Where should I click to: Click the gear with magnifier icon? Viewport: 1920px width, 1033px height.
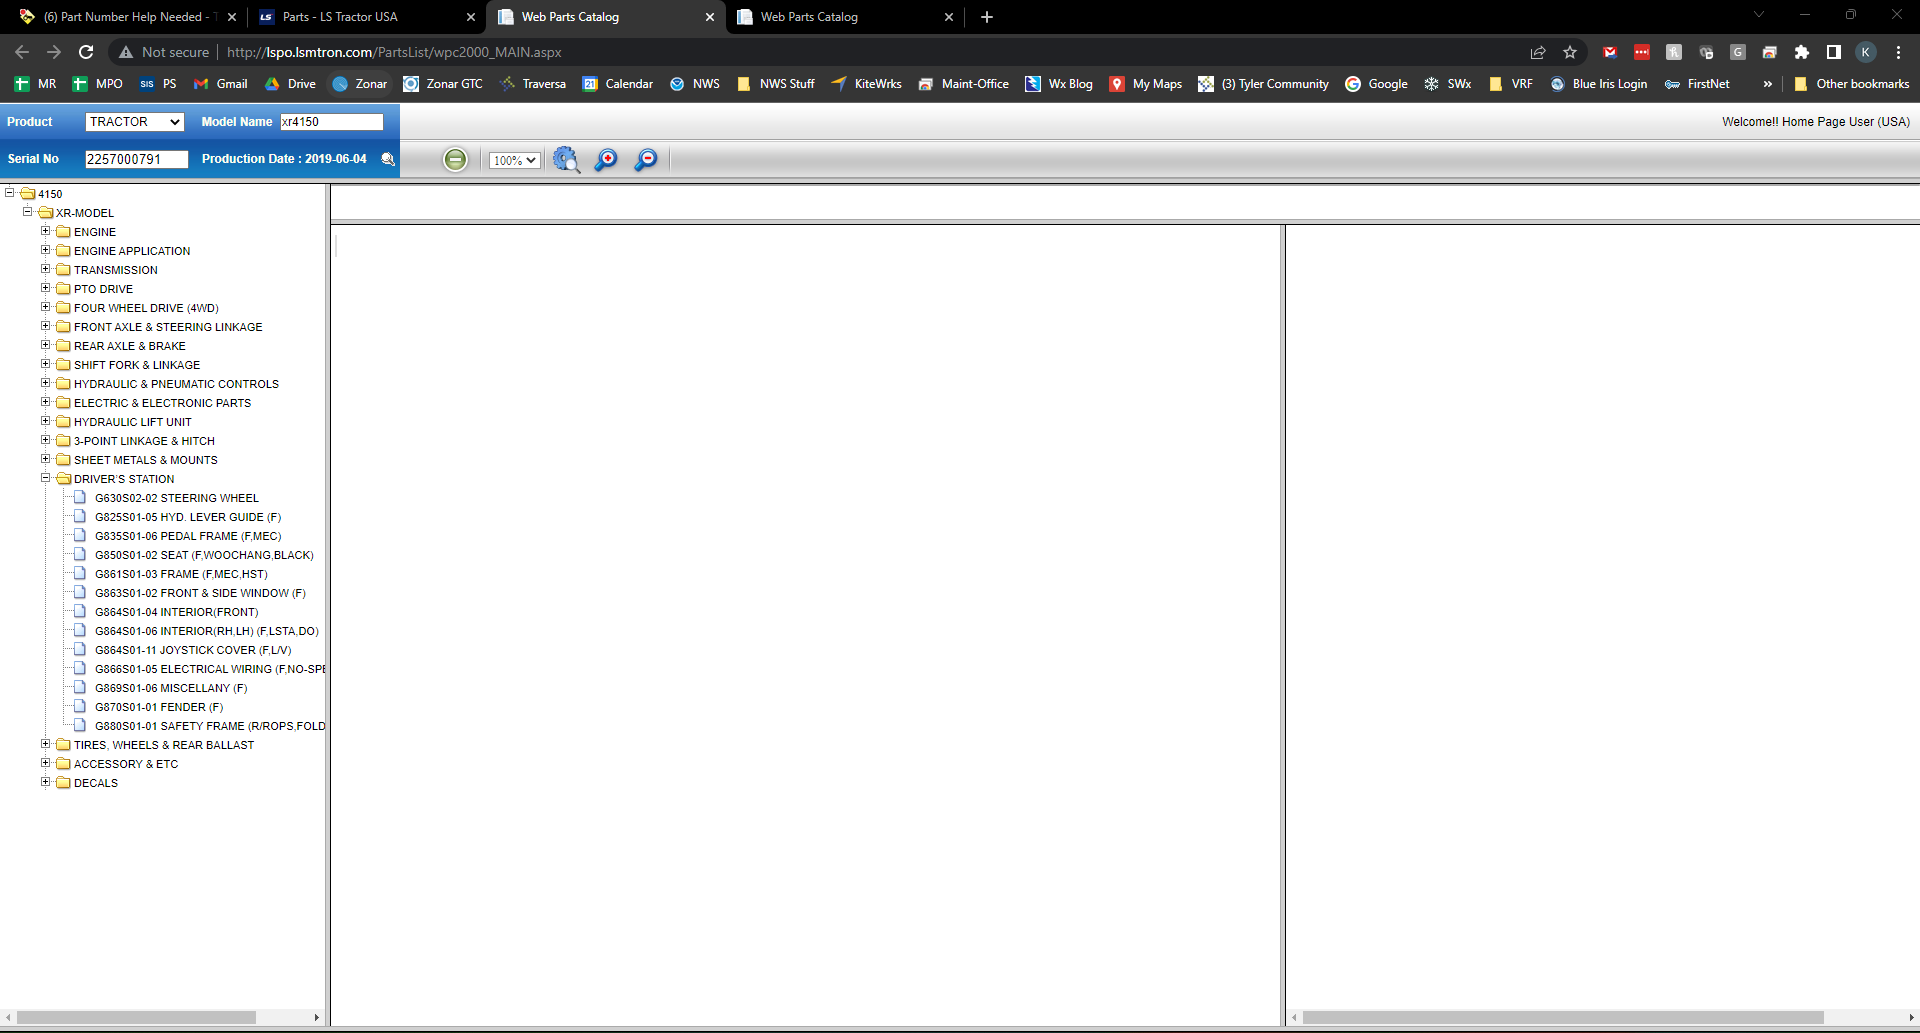[566, 160]
